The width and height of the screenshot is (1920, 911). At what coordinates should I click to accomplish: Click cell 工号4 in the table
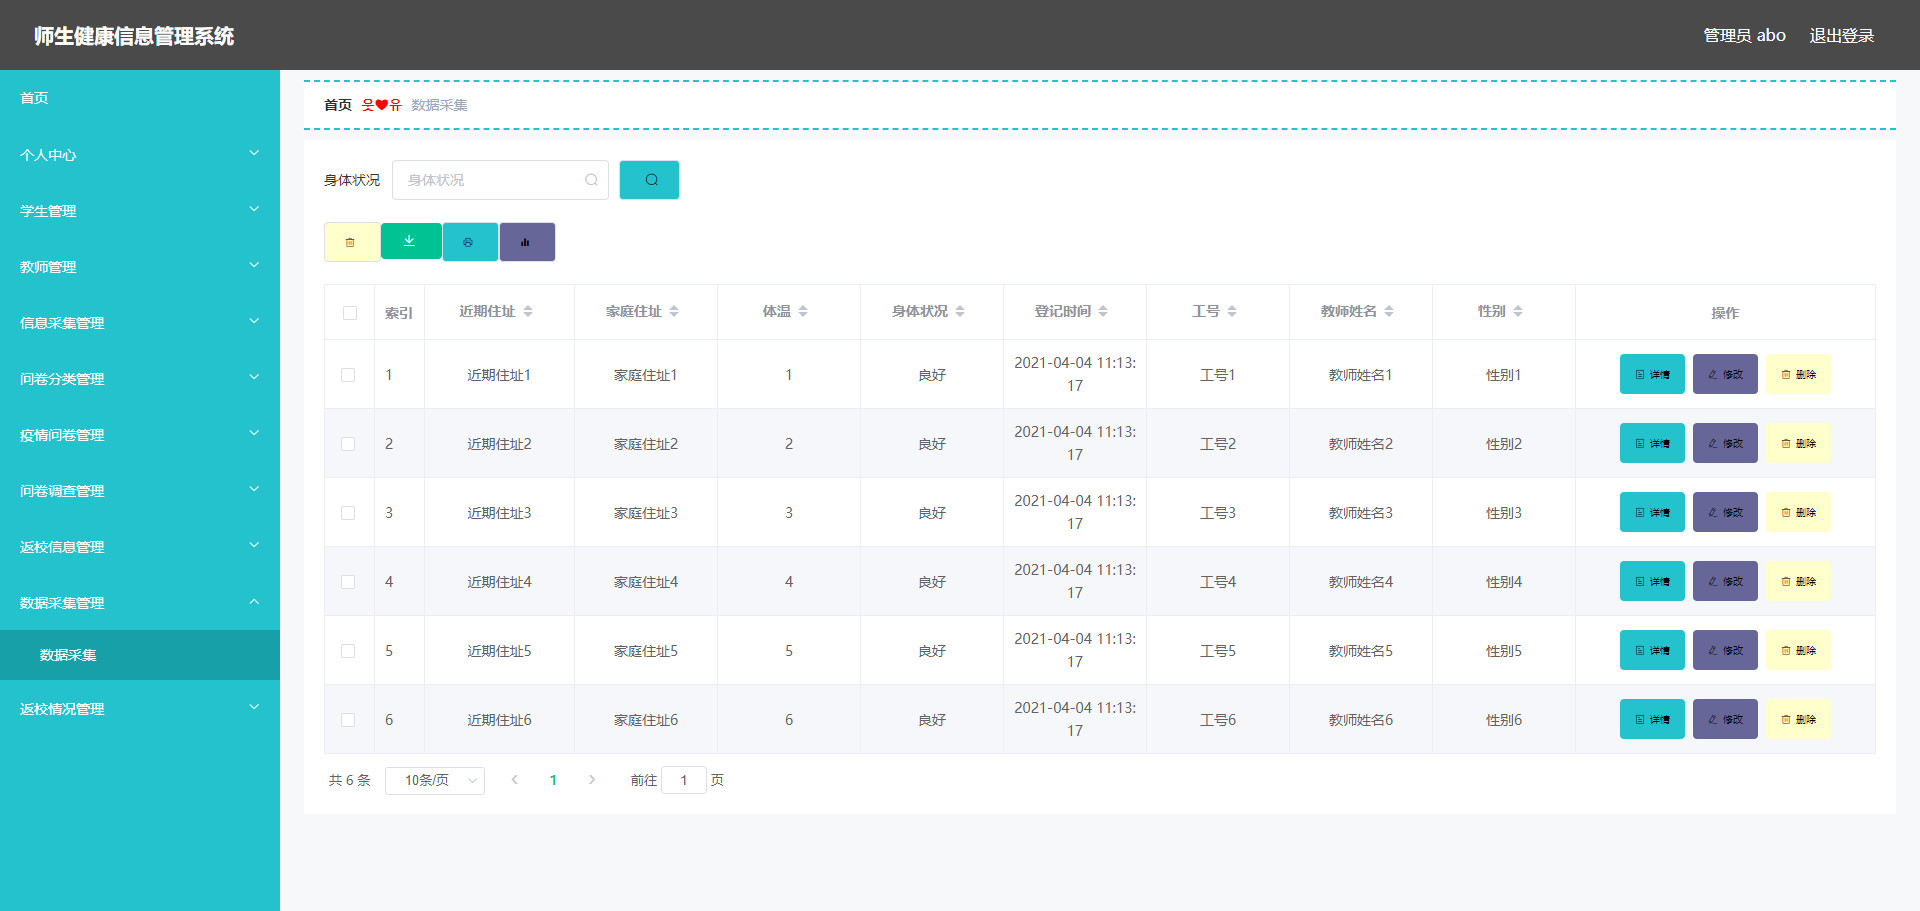(x=1218, y=582)
